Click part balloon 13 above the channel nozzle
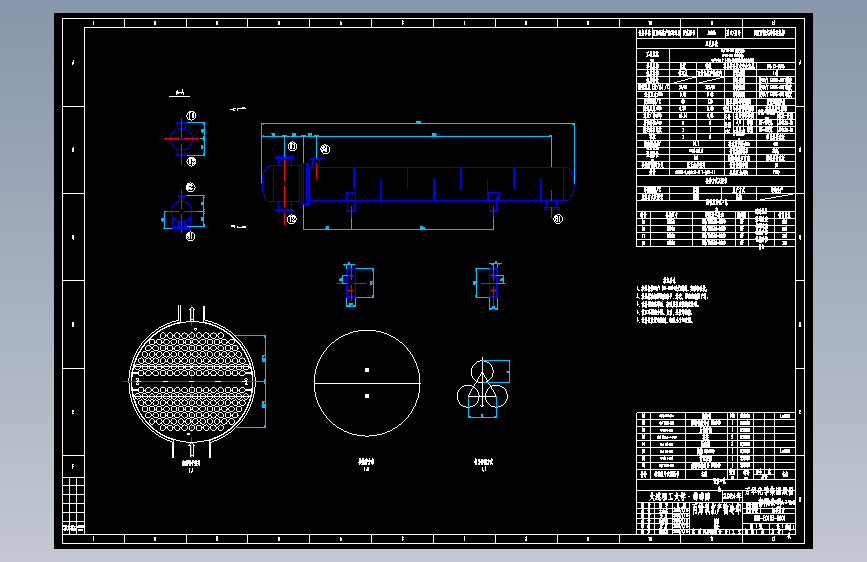867x562 pixels. (x=292, y=146)
